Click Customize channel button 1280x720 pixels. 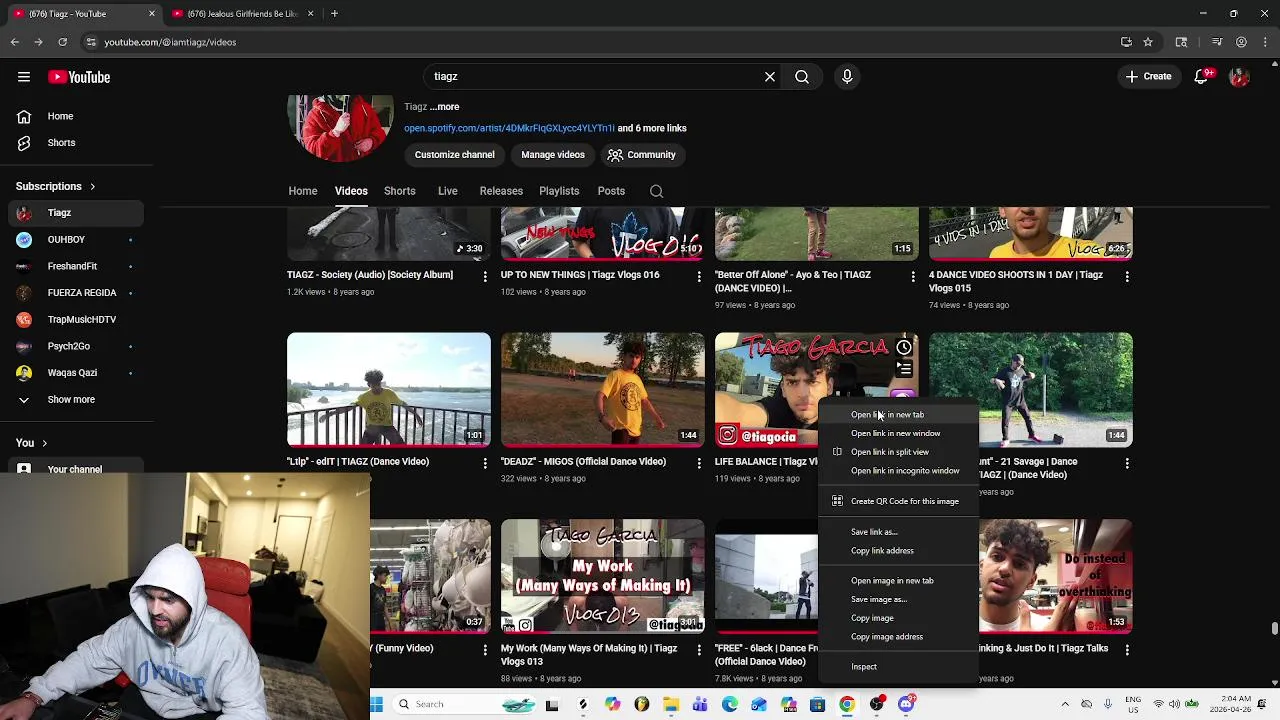pyautogui.click(x=455, y=155)
